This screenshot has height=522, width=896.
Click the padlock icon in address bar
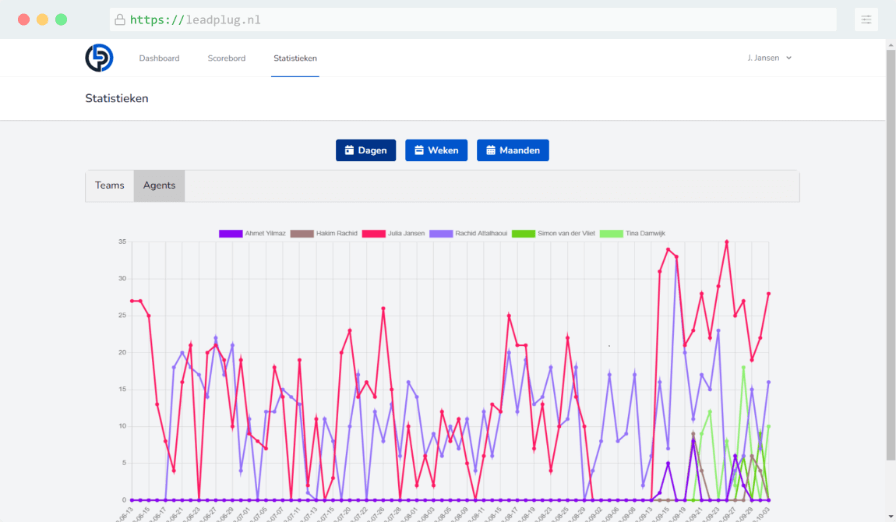pyautogui.click(x=120, y=20)
